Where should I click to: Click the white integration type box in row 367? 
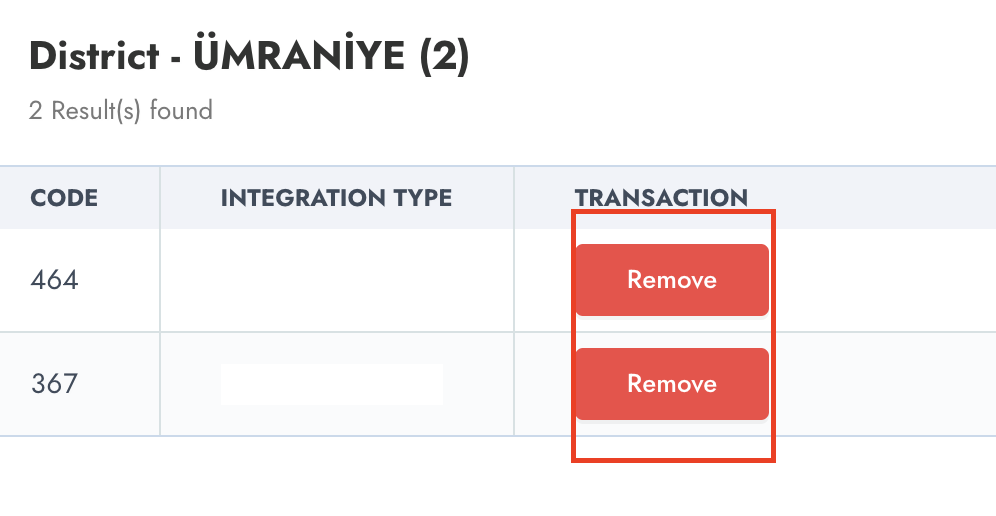point(331,384)
